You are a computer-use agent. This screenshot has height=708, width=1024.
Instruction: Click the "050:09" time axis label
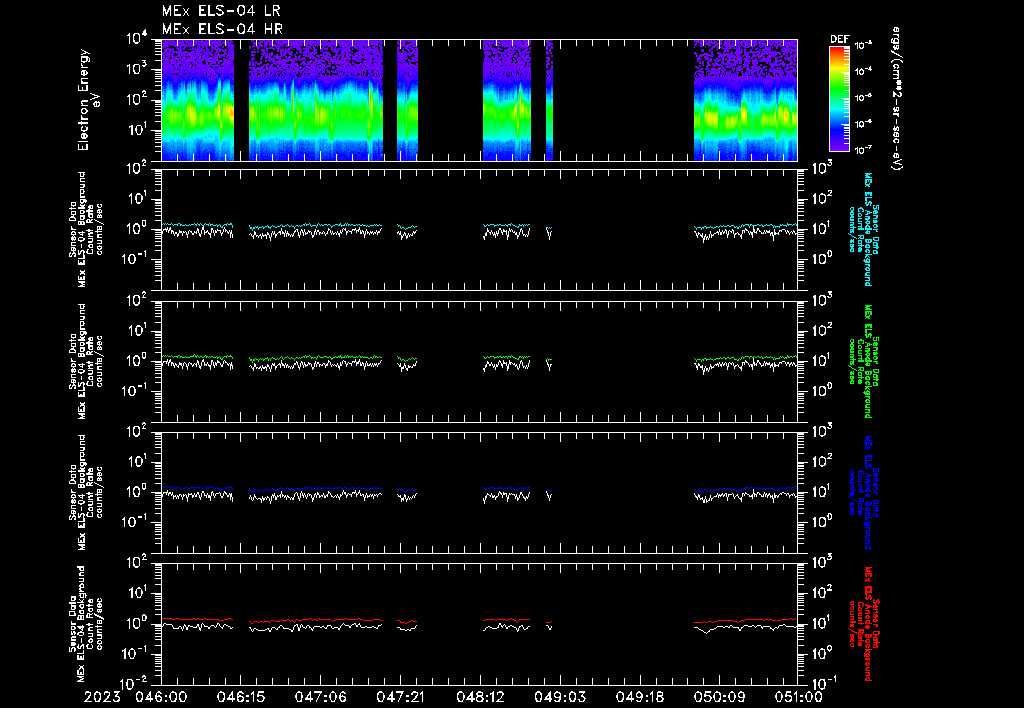pos(719,697)
